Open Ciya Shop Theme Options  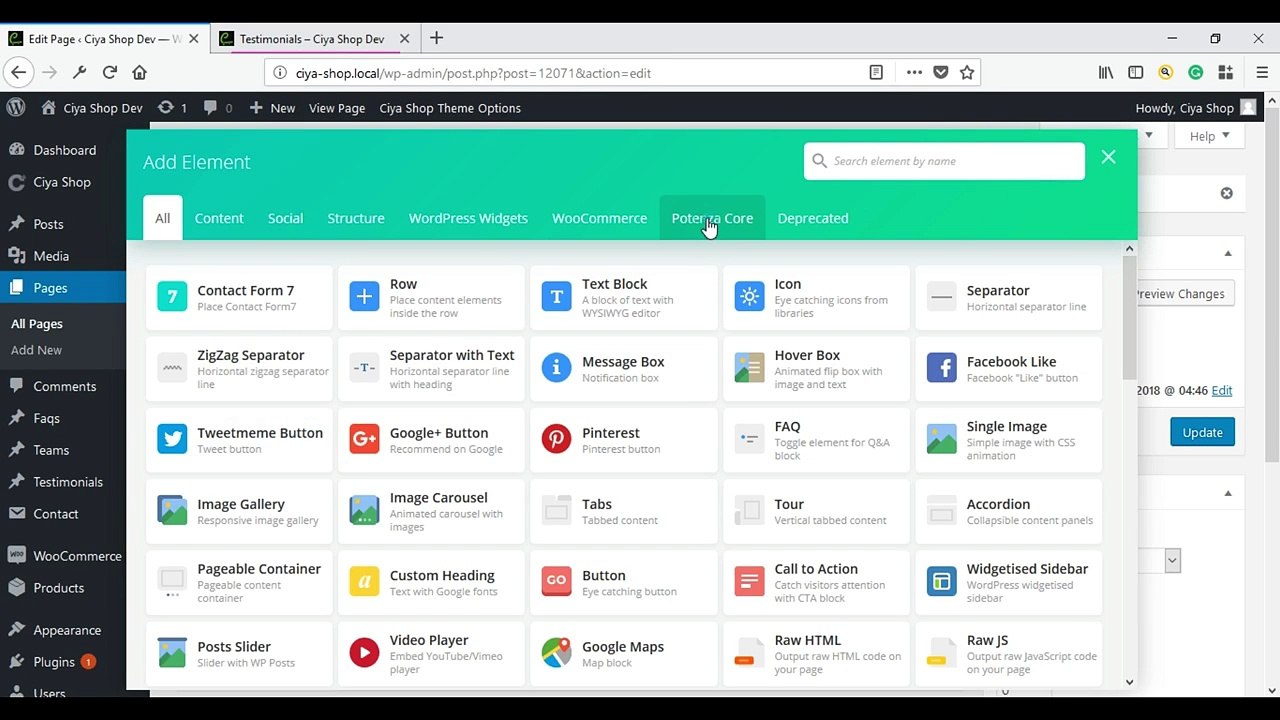pyautogui.click(x=450, y=108)
